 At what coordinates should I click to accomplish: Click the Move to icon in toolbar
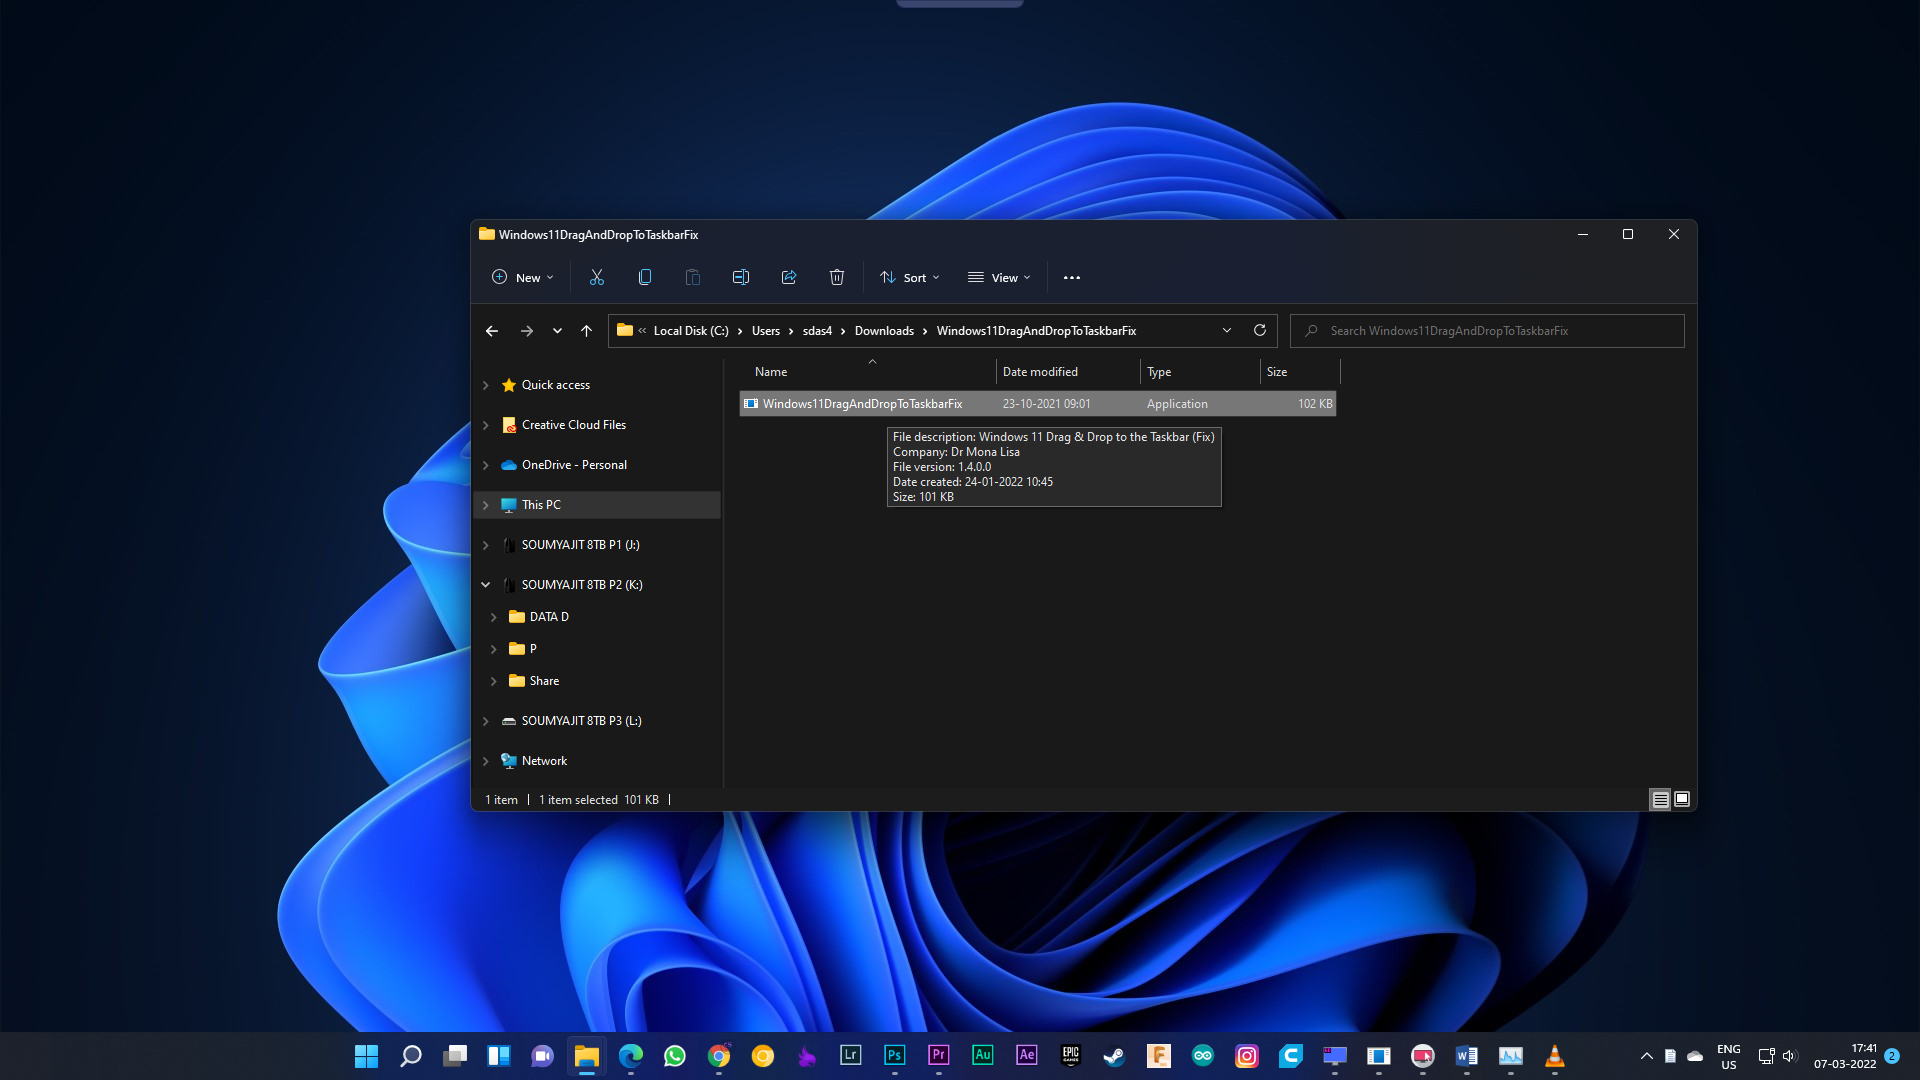789,277
